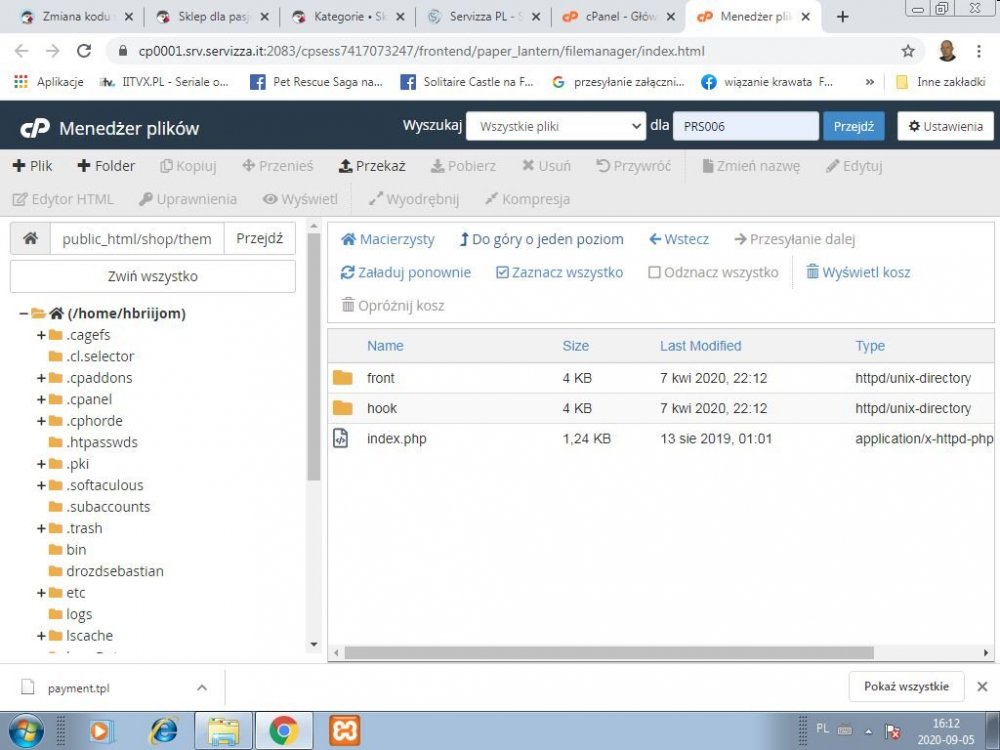Click Przesyłanie dalej forward link
Screen dimensions: 1000x750
click(x=795, y=239)
